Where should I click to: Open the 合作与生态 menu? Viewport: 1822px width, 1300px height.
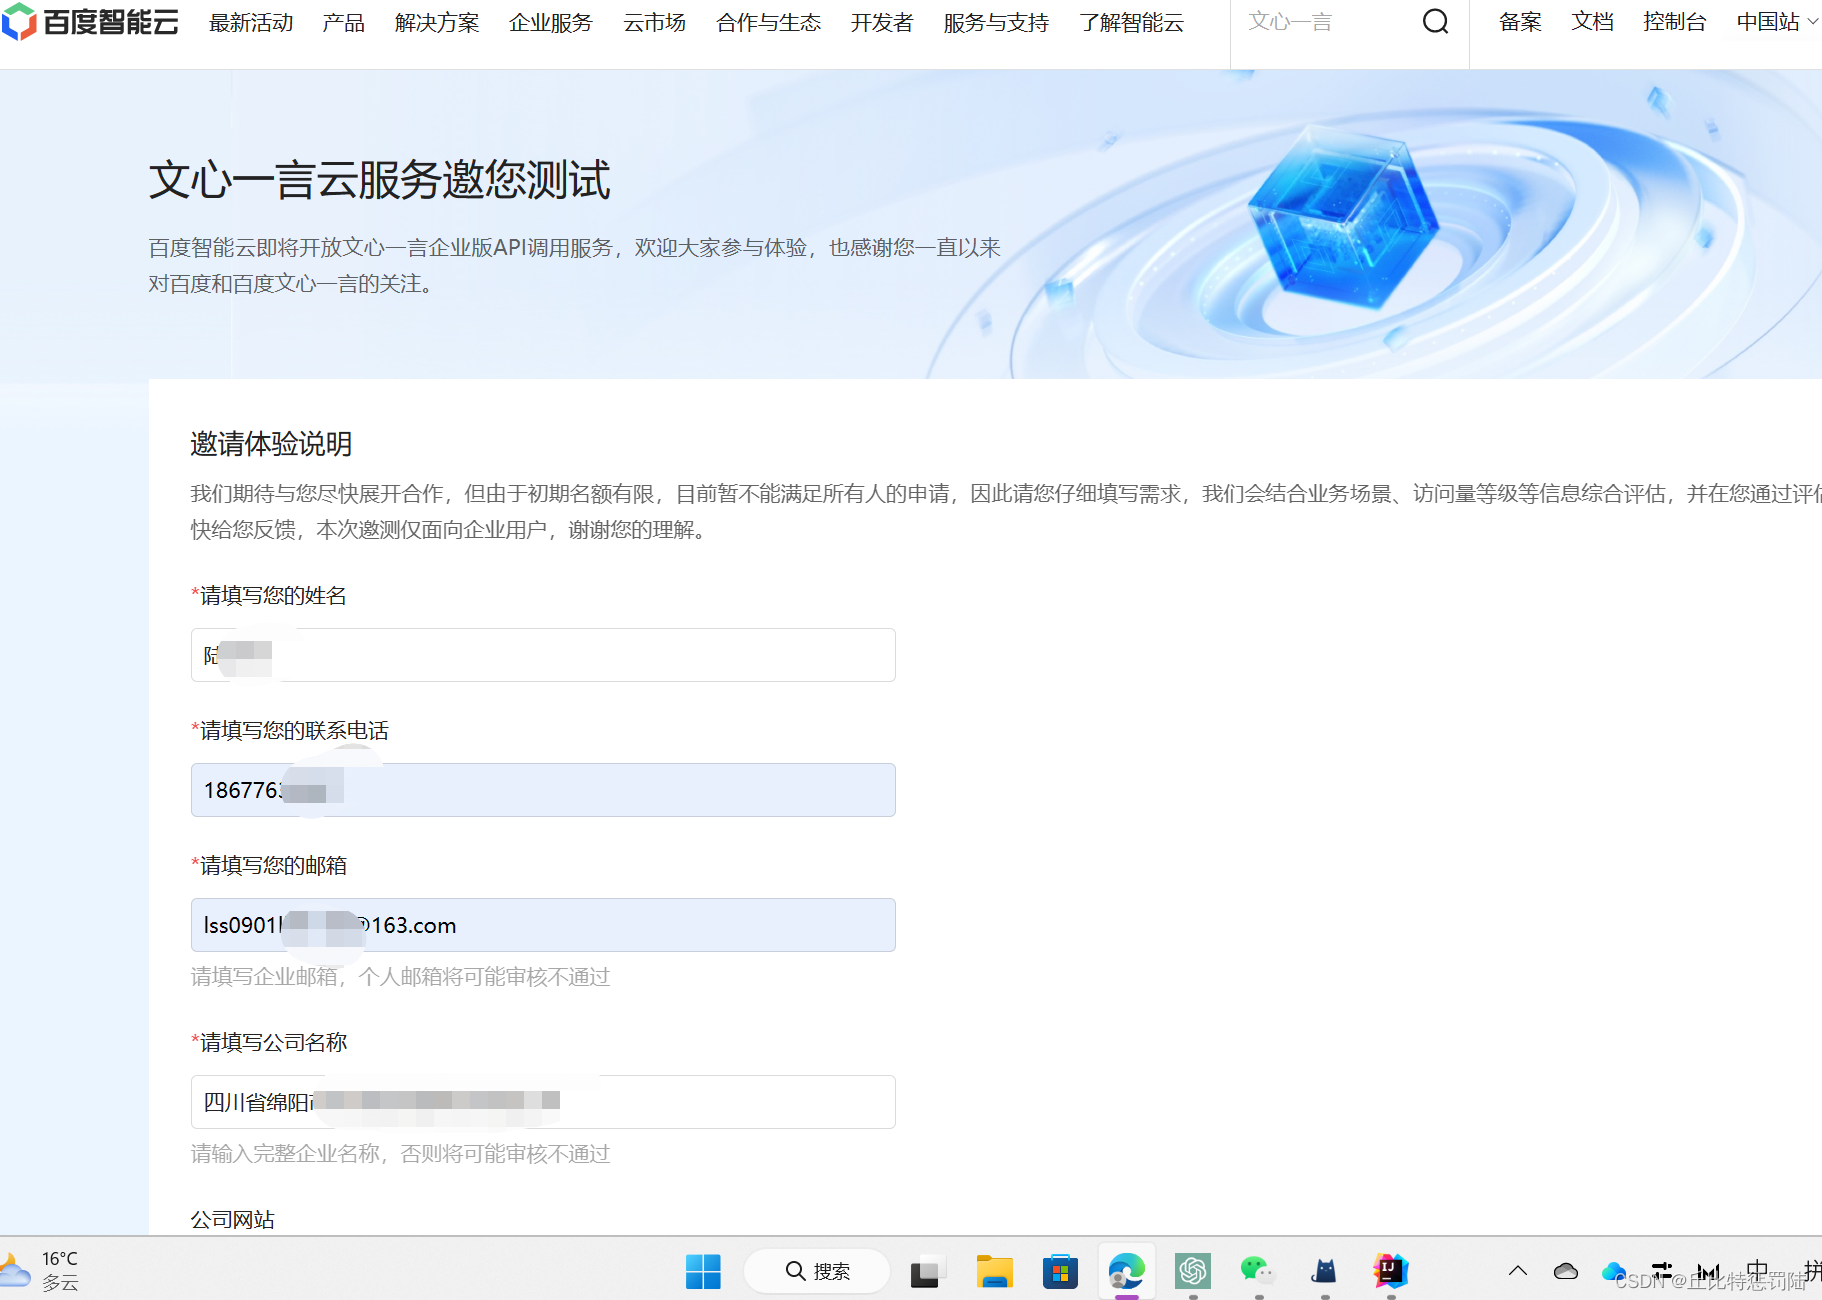[768, 22]
